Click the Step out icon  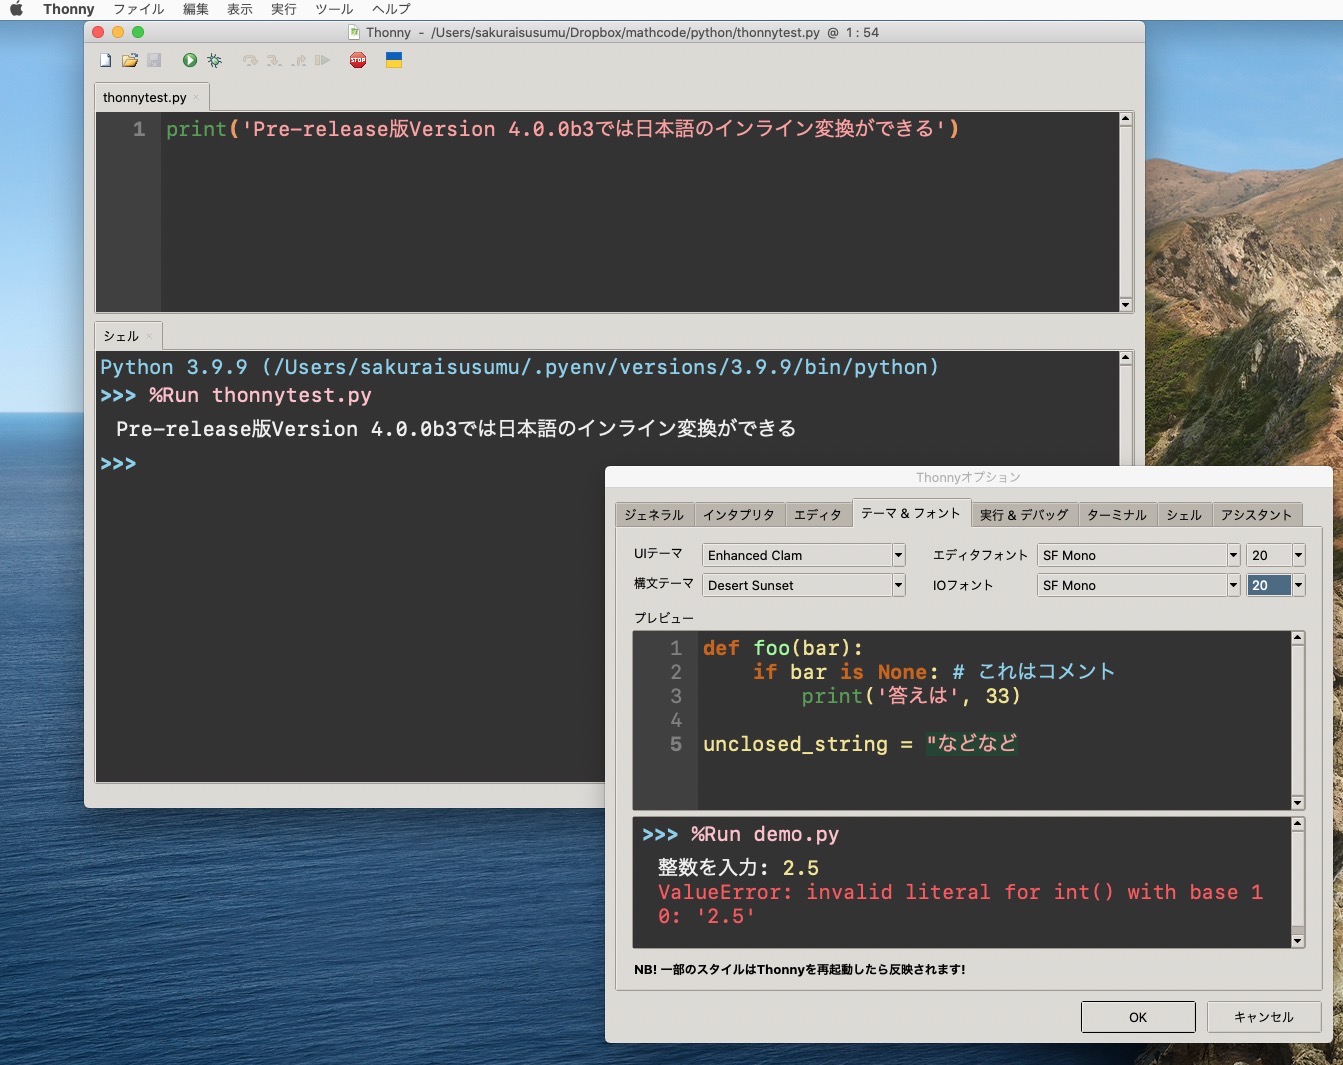[298, 61]
